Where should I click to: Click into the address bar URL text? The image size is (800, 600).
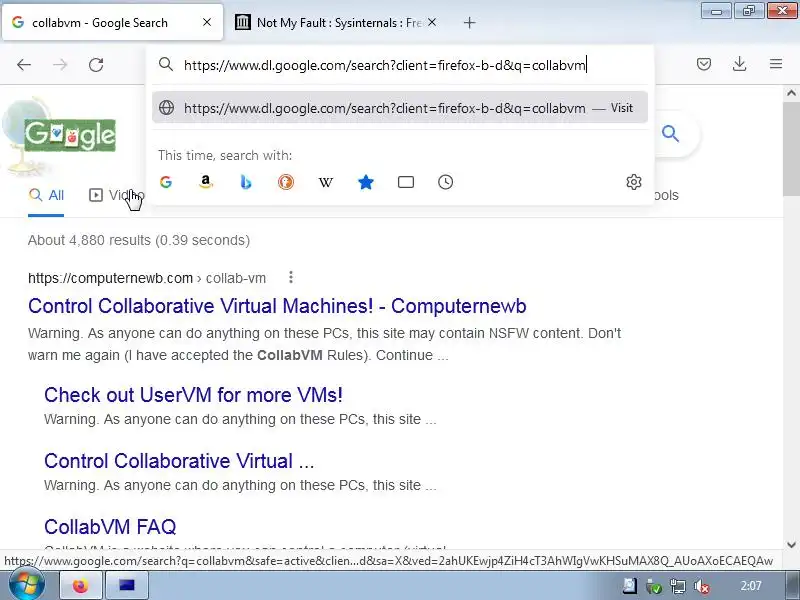(385, 65)
